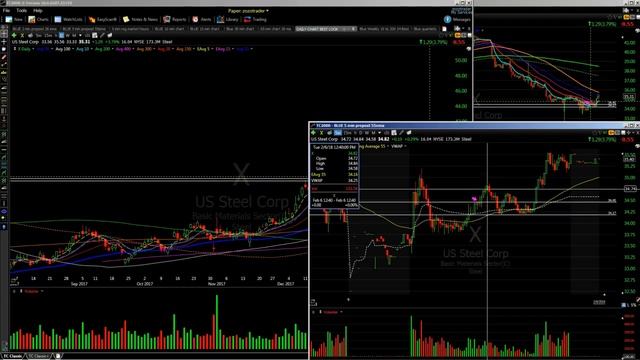
Task: Select Daily timeframe in main chart
Action: click(x=61, y=36)
